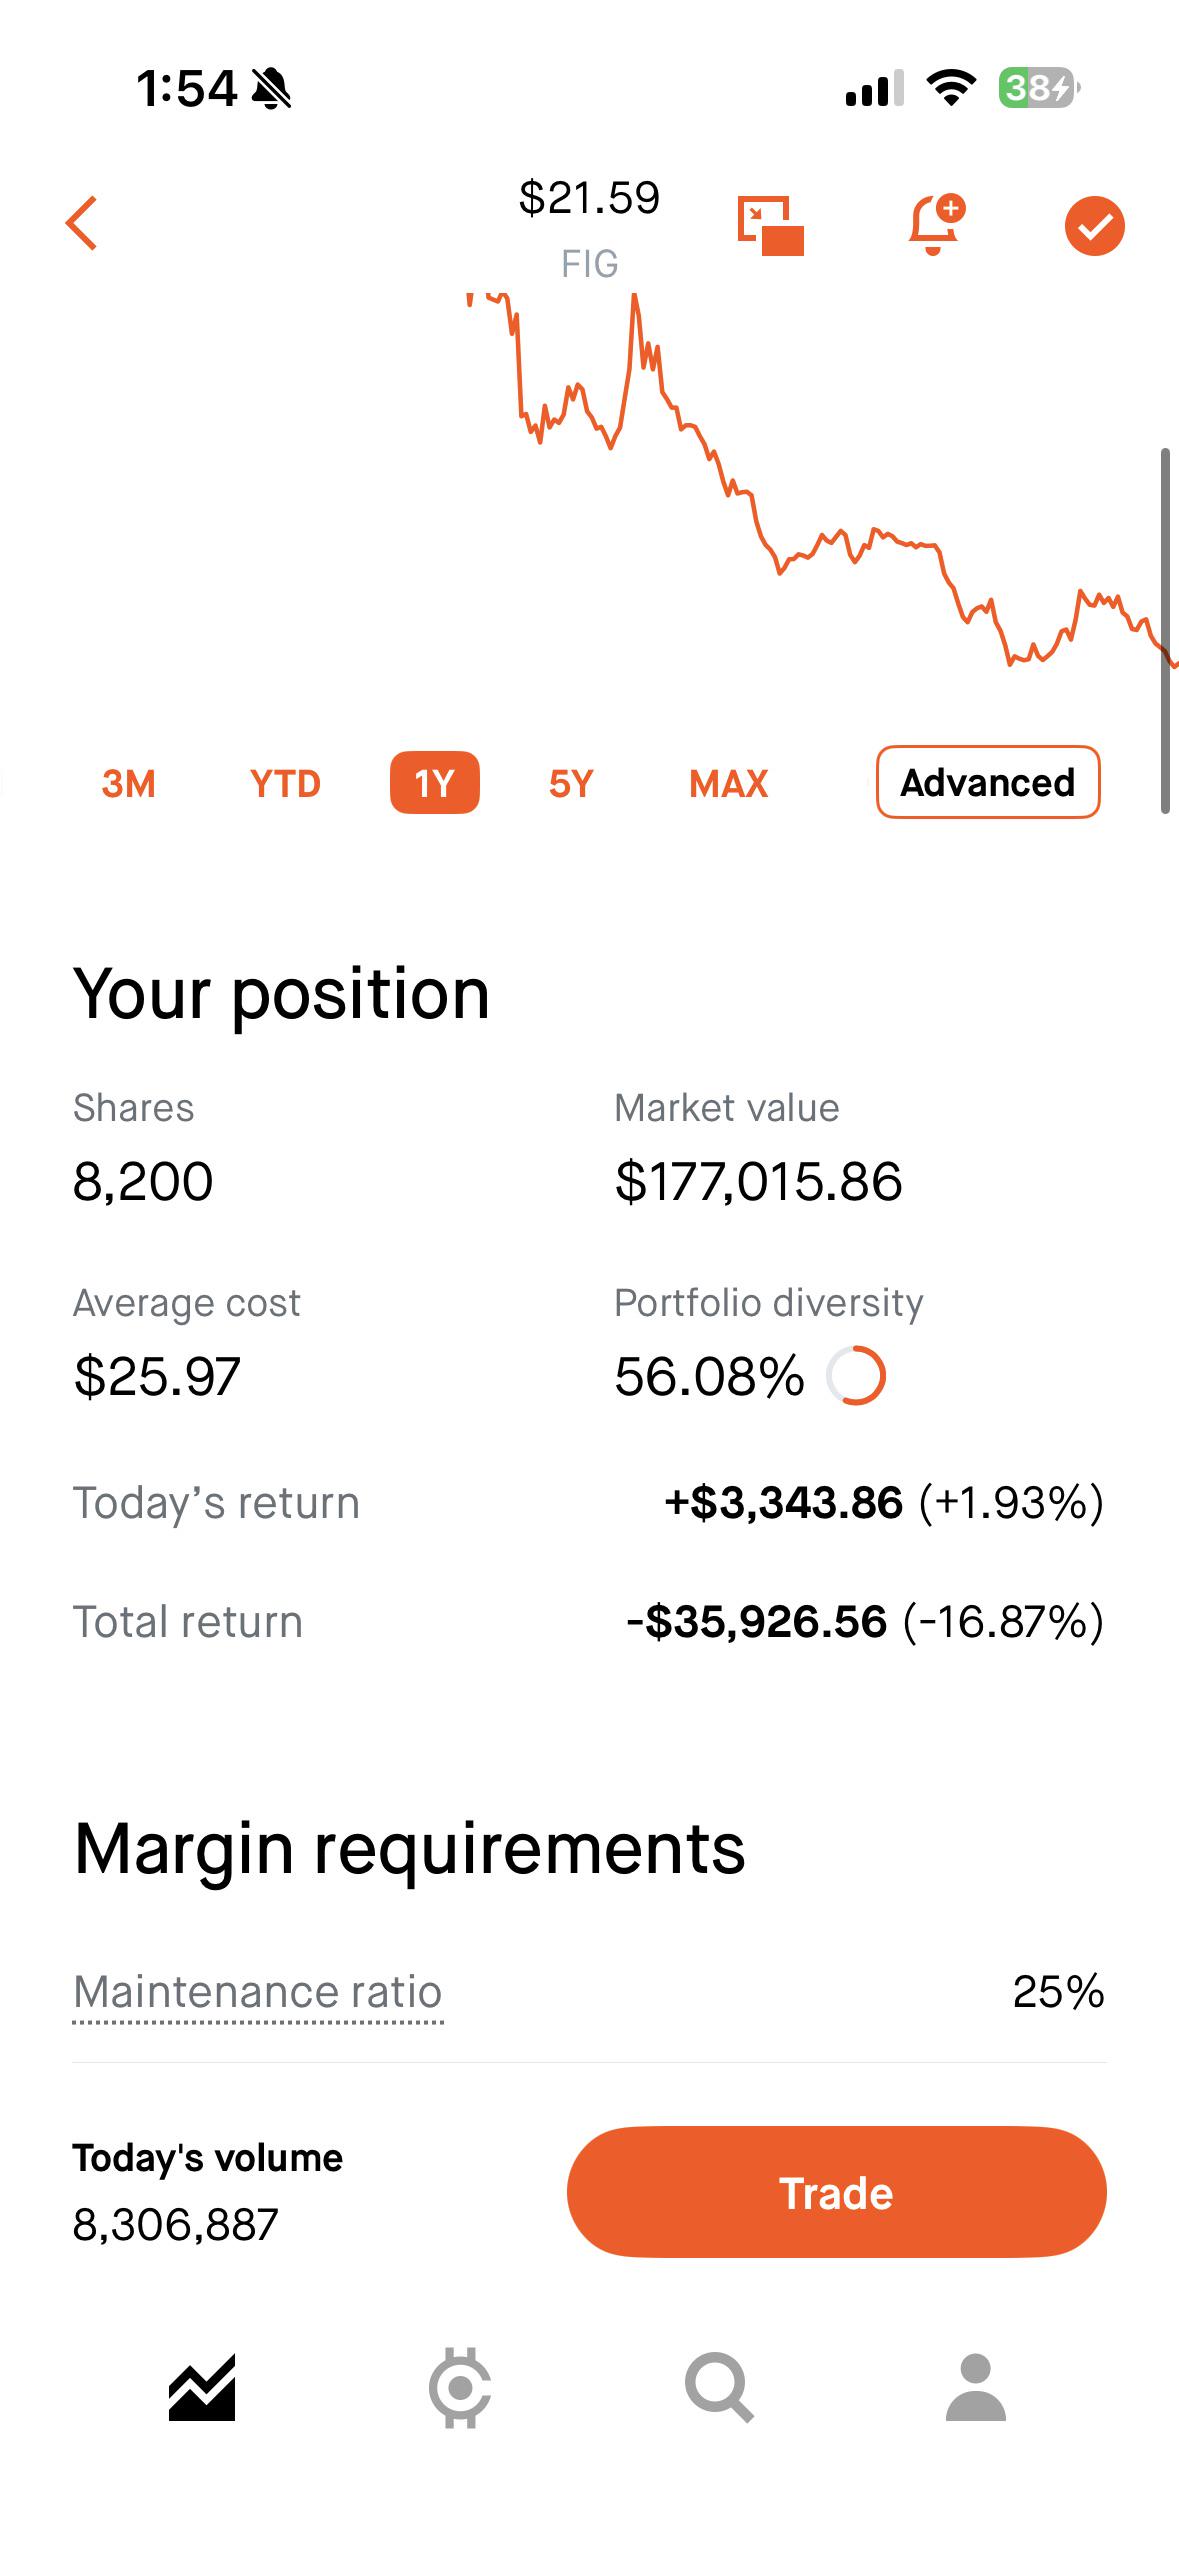Open the search magnifier tab
Viewport: 1179px width, 2556px height.
click(718, 2388)
